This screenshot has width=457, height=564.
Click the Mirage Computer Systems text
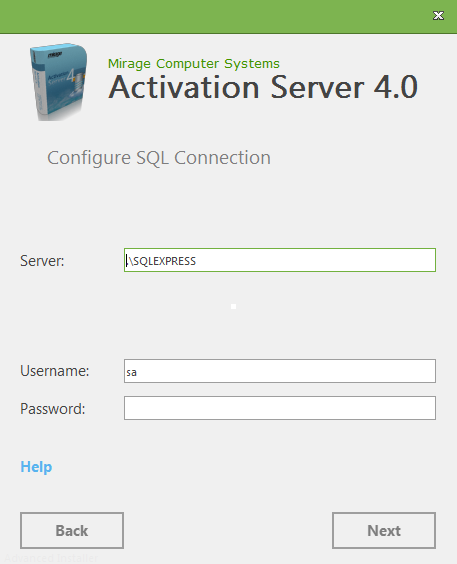pyautogui.click(x=194, y=64)
